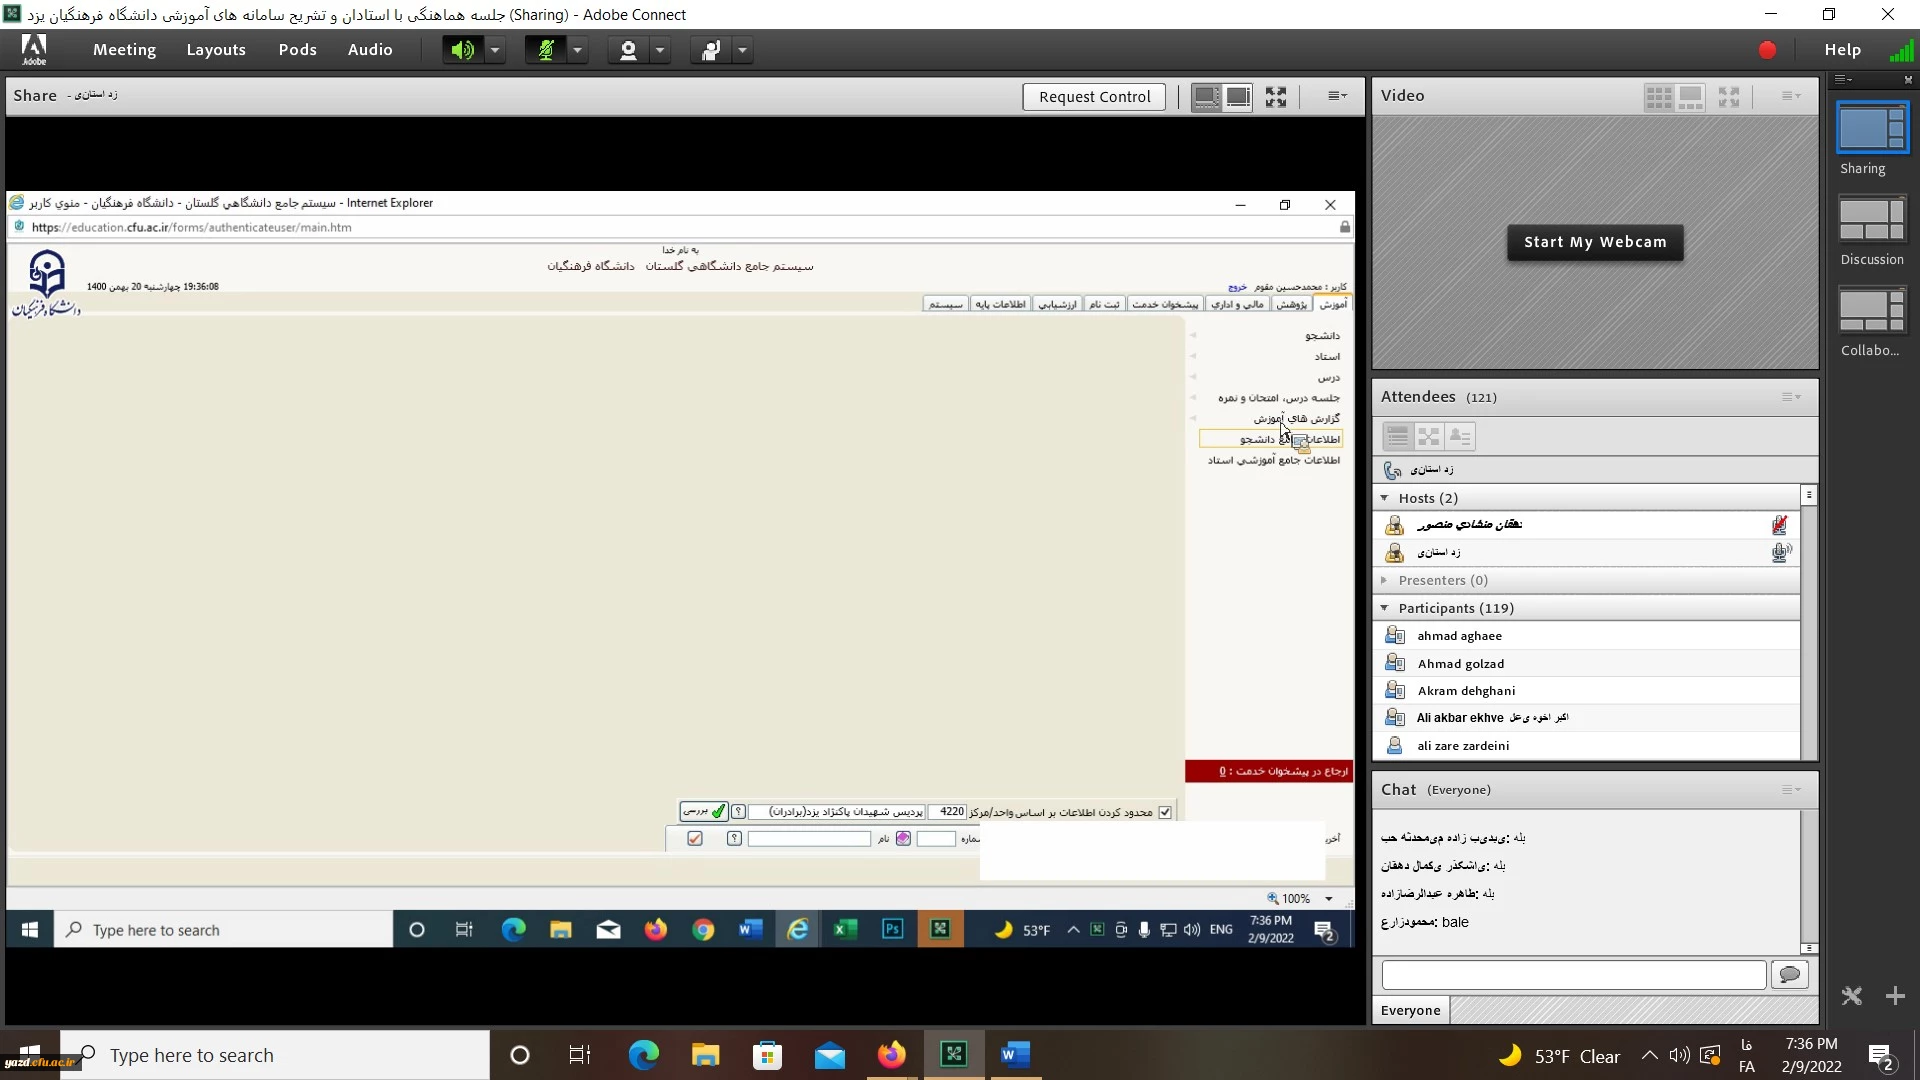Click Start My Webcam button
The height and width of the screenshot is (1080, 1920).
[x=1595, y=242]
